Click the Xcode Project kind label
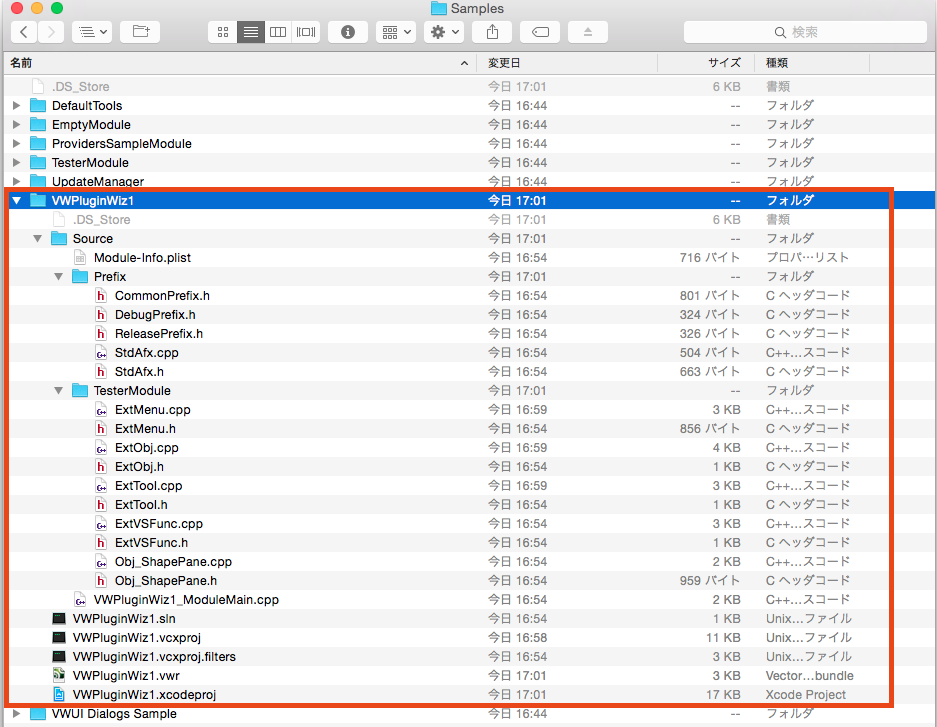The height and width of the screenshot is (727, 937). 806,695
